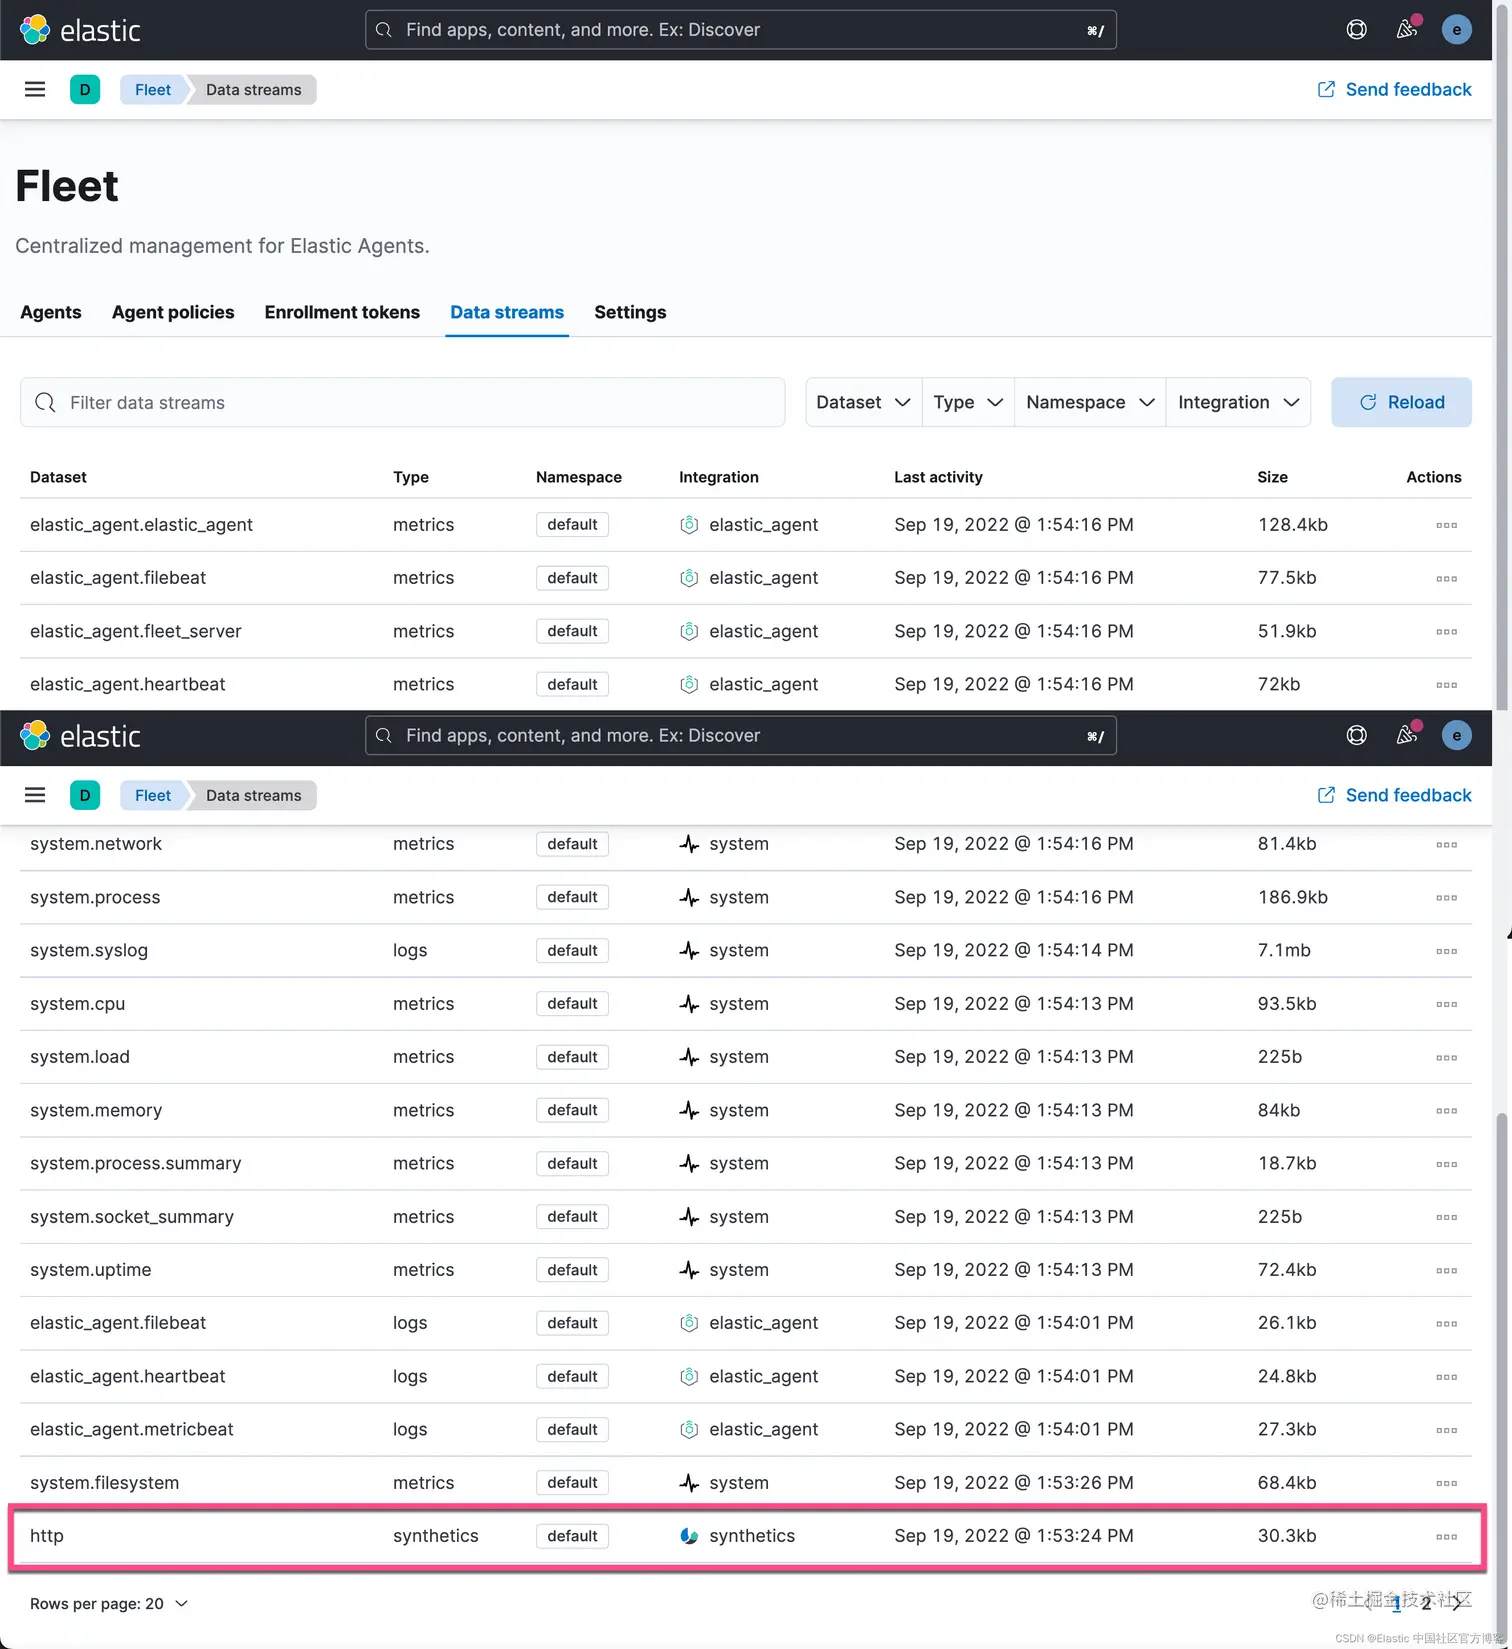Open the Namespace filter dropdown
This screenshot has width=1512, height=1649.
pyautogui.click(x=1090, y=402)
